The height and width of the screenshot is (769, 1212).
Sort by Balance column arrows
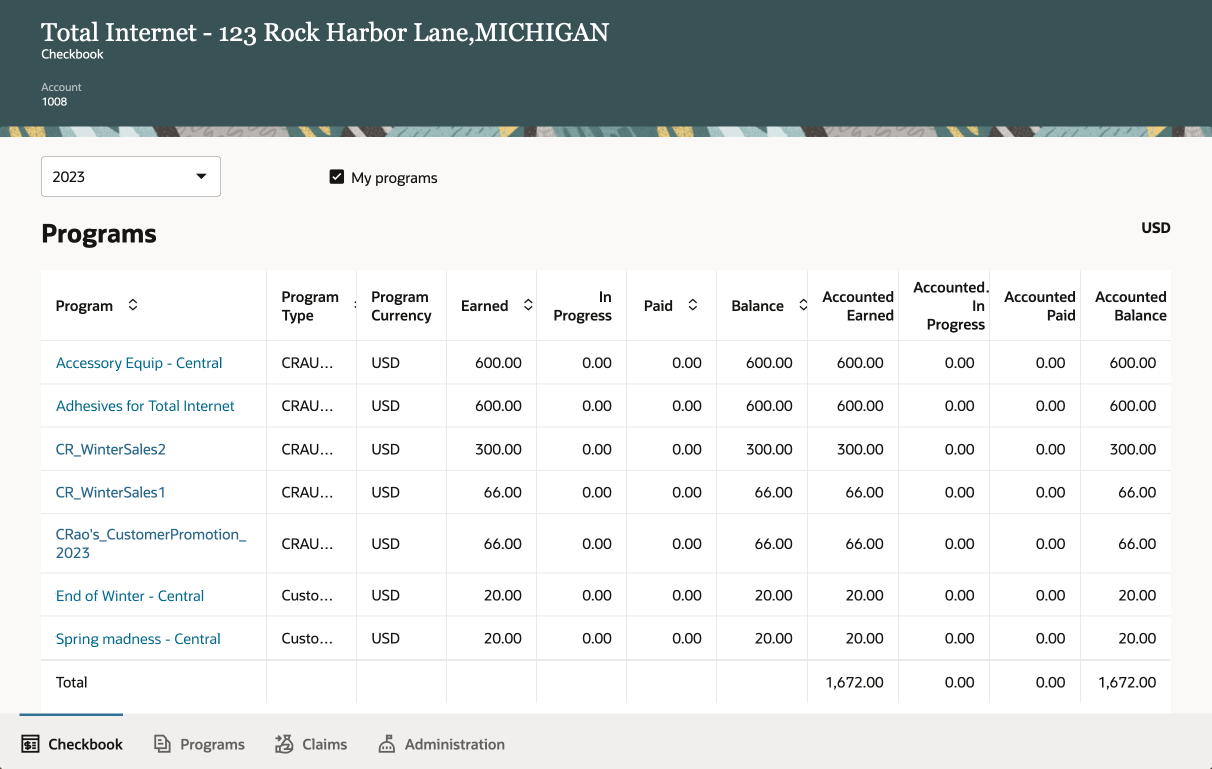coord(802,305)
